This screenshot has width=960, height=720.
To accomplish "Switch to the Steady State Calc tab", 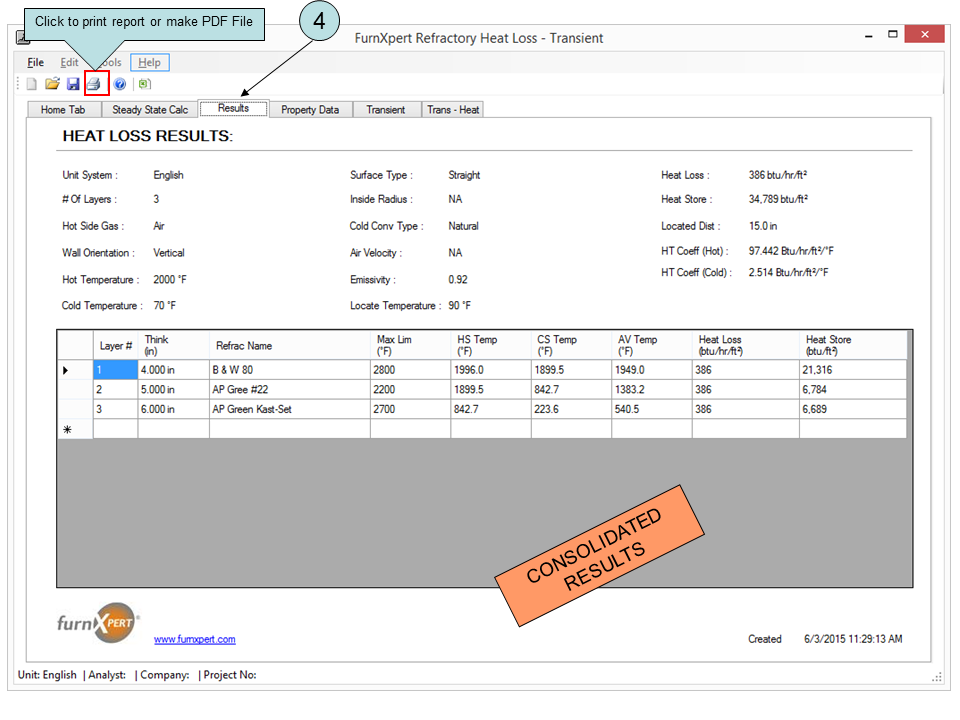I will point(150,110).
